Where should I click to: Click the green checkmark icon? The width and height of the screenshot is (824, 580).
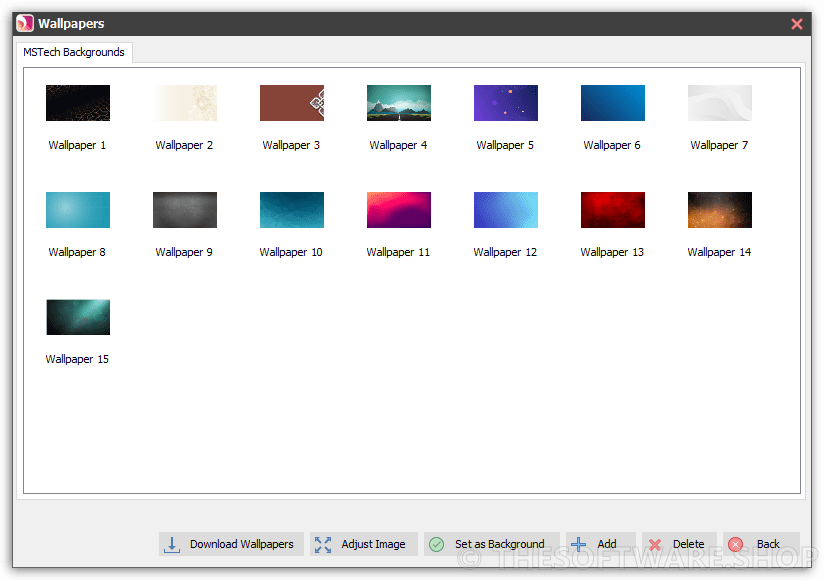[x=436, y=544]
